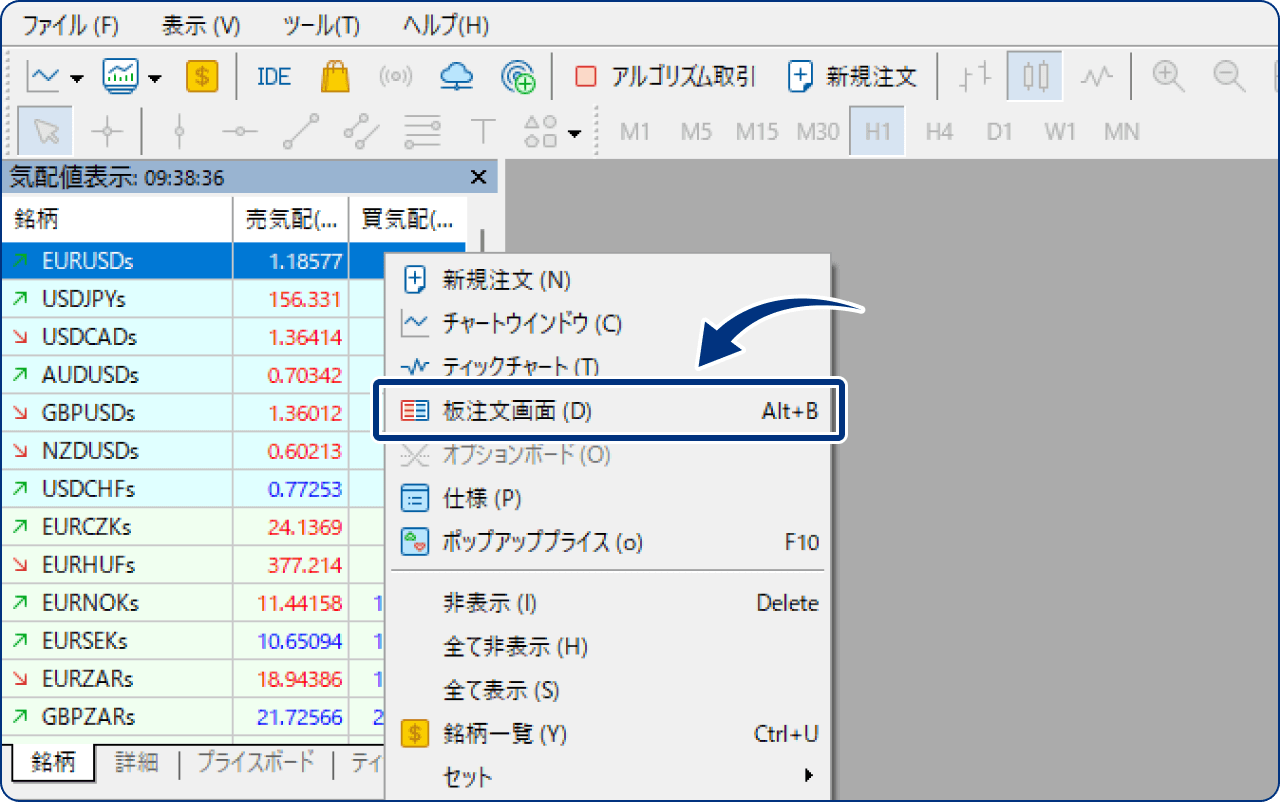
Task: Open the Signals panel icon
Action: [x=394, y=76]
